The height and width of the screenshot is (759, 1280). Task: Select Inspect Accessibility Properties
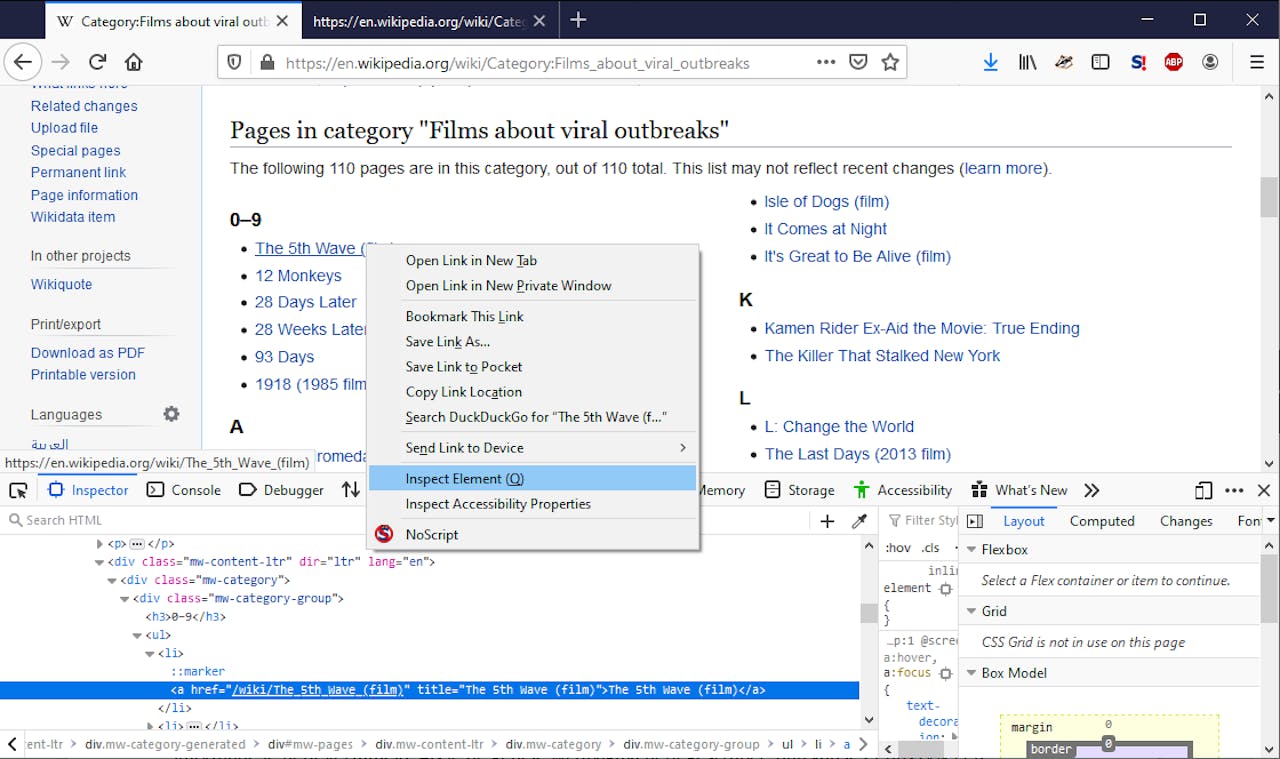point(532,504)
